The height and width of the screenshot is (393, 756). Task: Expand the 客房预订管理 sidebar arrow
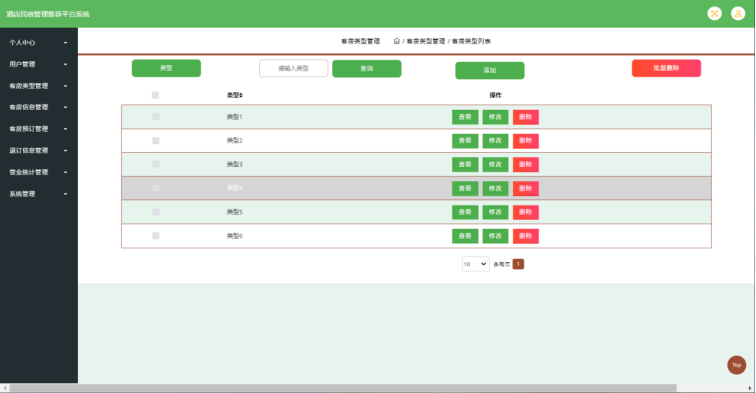[x=66, y=129]
